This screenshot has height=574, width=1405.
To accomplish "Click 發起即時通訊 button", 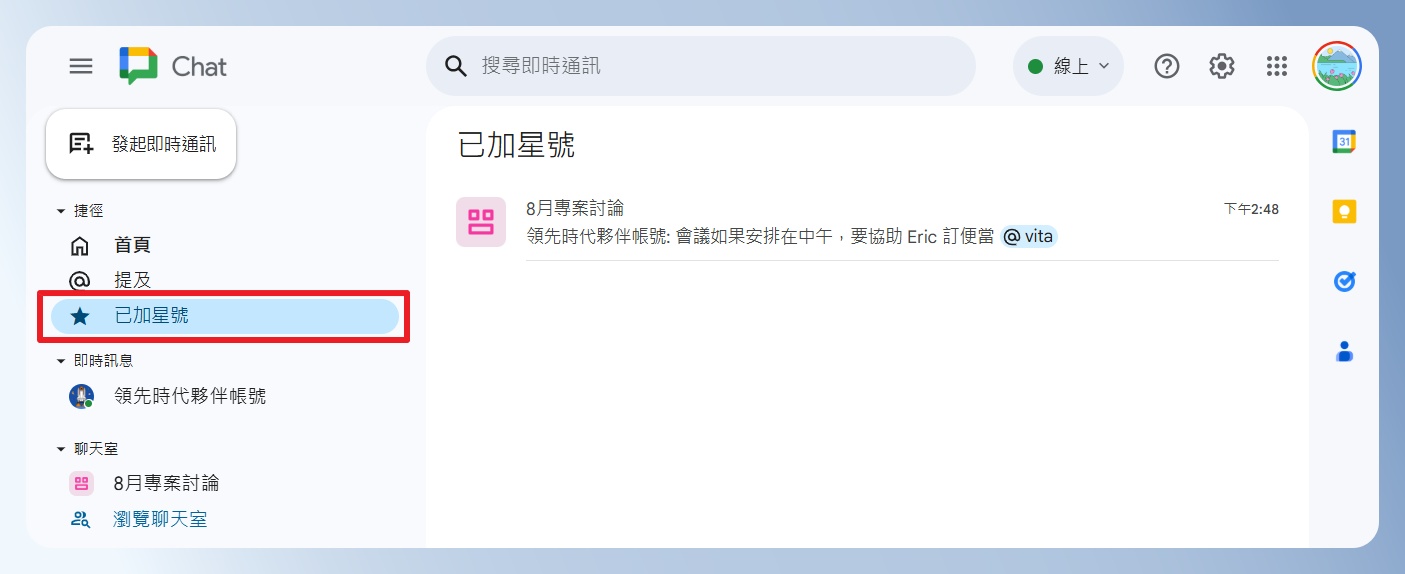I will point(141,144).
